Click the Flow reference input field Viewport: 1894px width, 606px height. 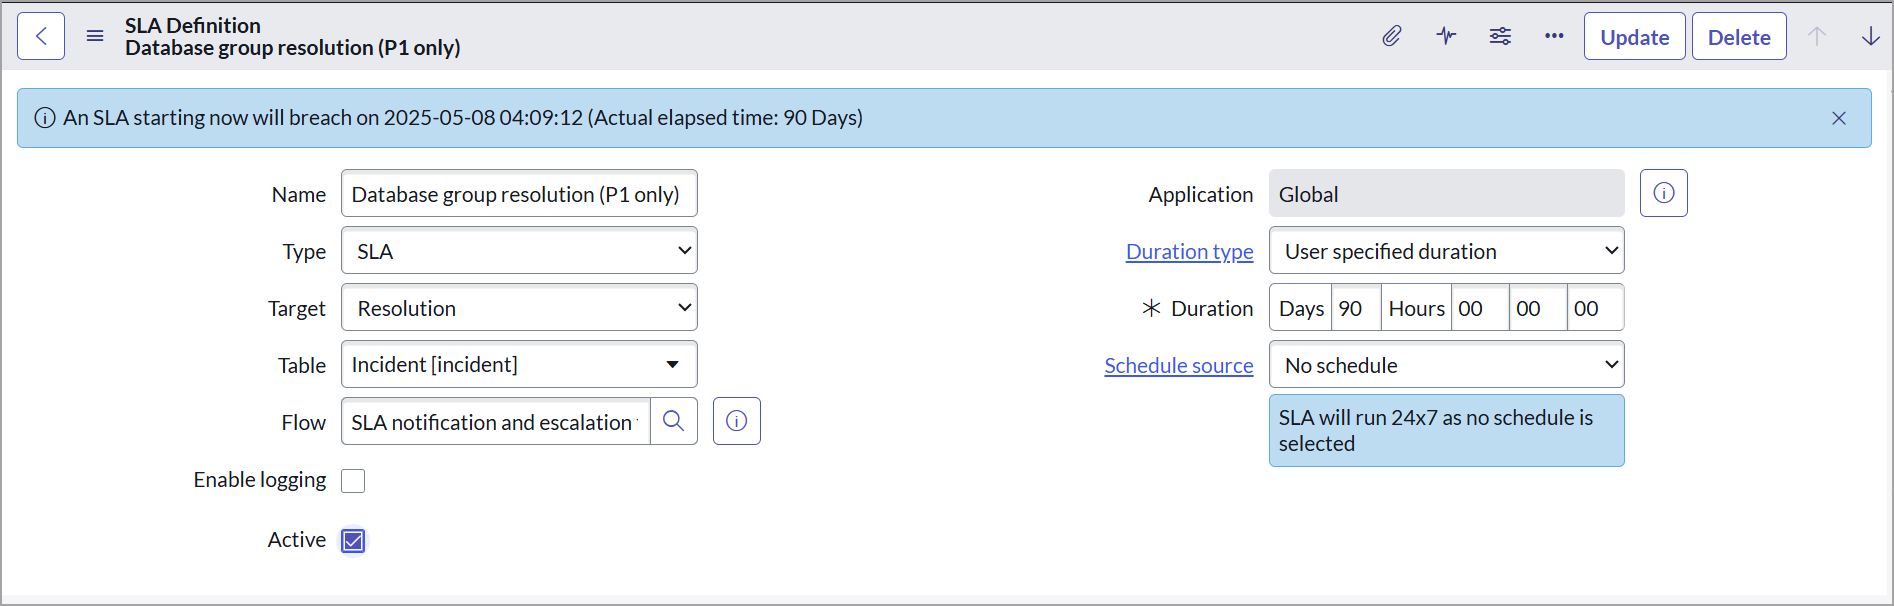tap(496, 421)
